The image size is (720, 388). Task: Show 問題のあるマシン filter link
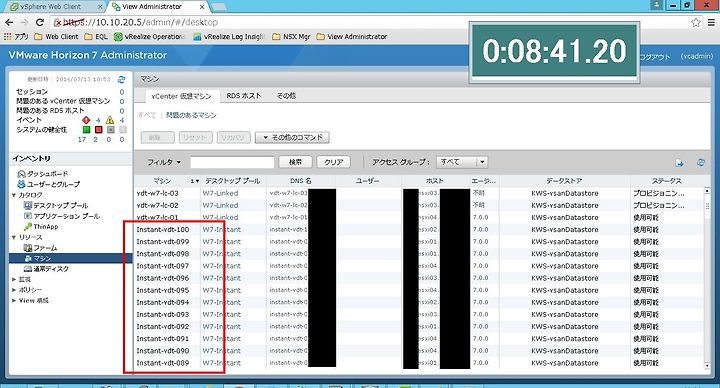click(x=191, y=115)
